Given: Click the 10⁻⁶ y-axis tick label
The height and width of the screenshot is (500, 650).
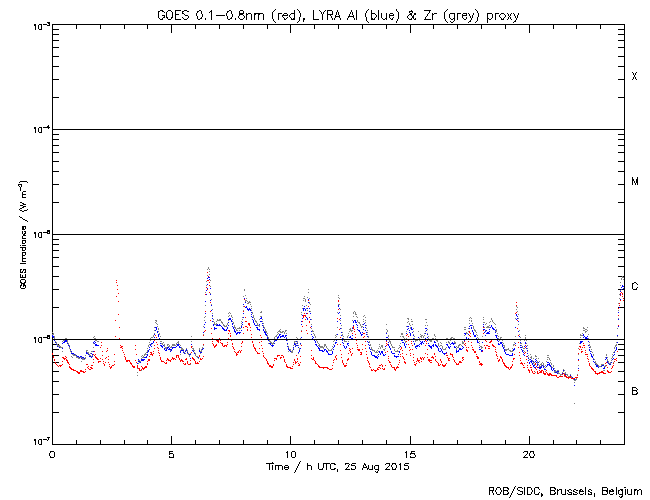Looking at the screenshot, I should [x=38, y=339].
